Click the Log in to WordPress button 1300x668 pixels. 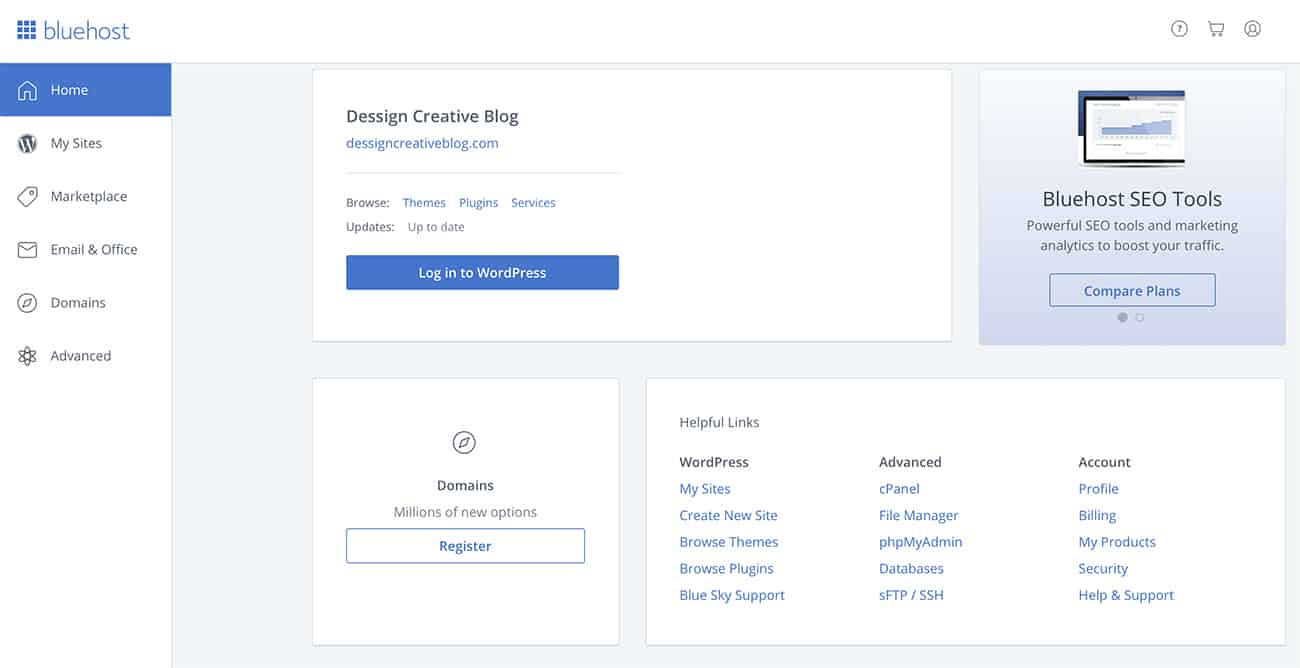[x=482, y=273]
